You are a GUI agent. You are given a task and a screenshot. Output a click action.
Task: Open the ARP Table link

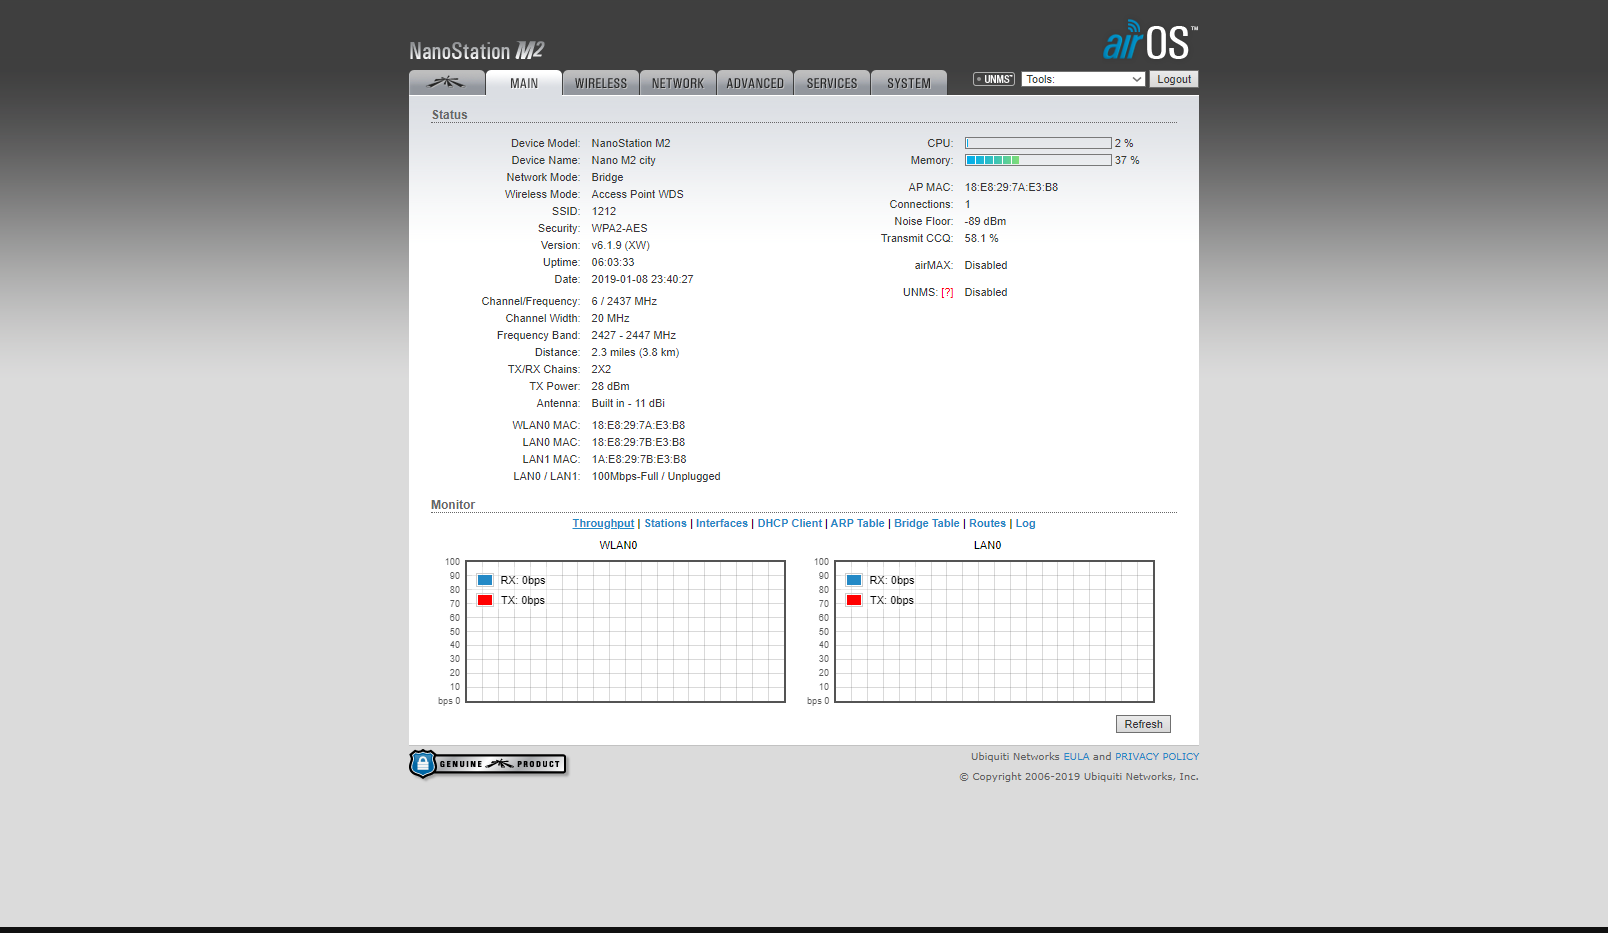click(x=858, y=524)
